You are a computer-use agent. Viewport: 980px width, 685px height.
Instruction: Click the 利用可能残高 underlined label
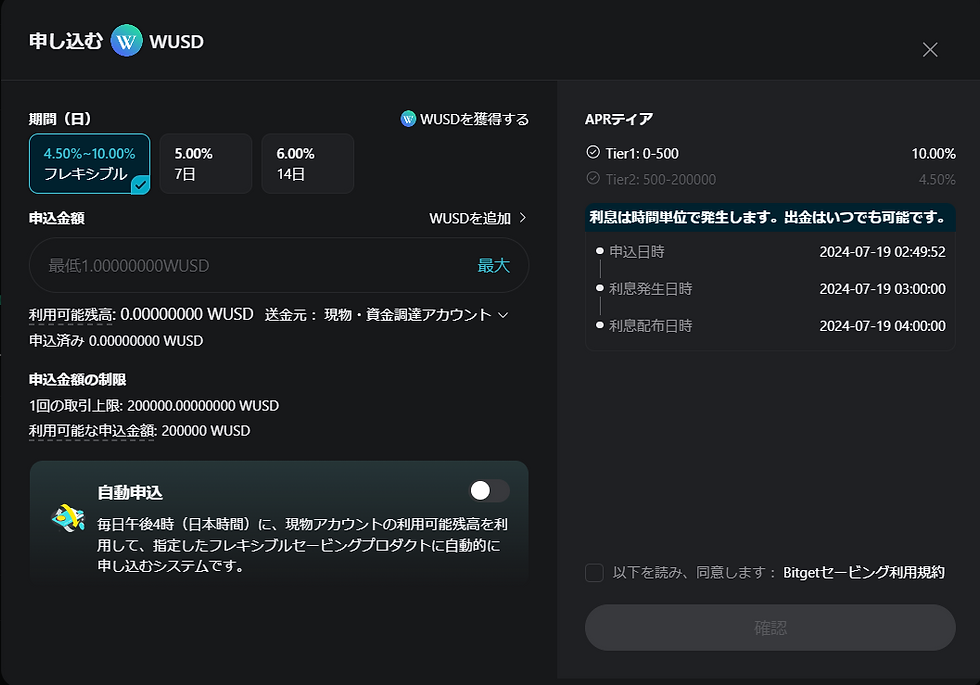tap(72, 314)
